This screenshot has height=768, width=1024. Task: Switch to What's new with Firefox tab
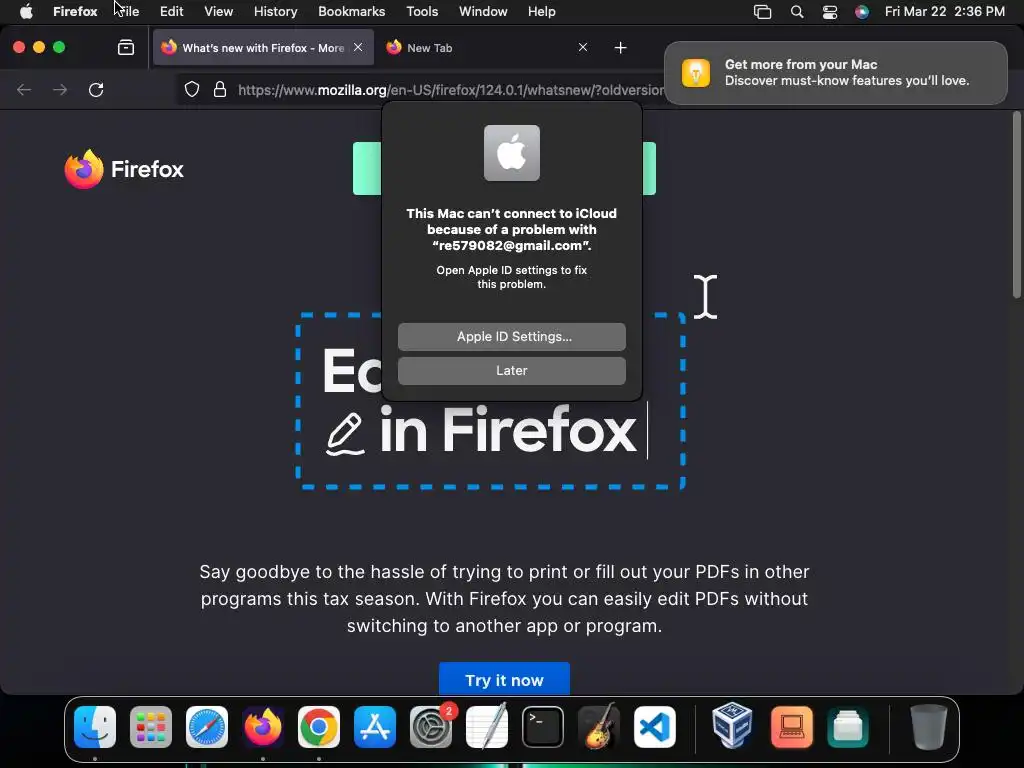[263, 48]
